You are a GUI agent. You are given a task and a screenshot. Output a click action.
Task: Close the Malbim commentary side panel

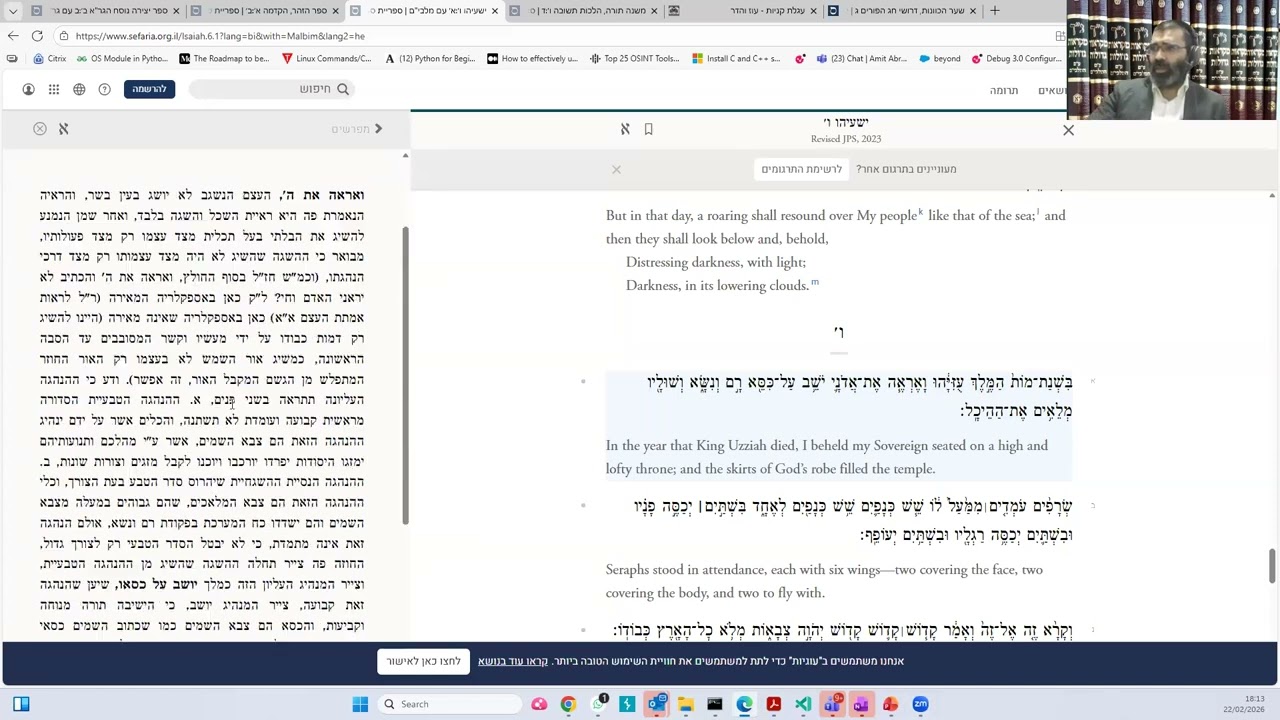(x=40, y=129)
